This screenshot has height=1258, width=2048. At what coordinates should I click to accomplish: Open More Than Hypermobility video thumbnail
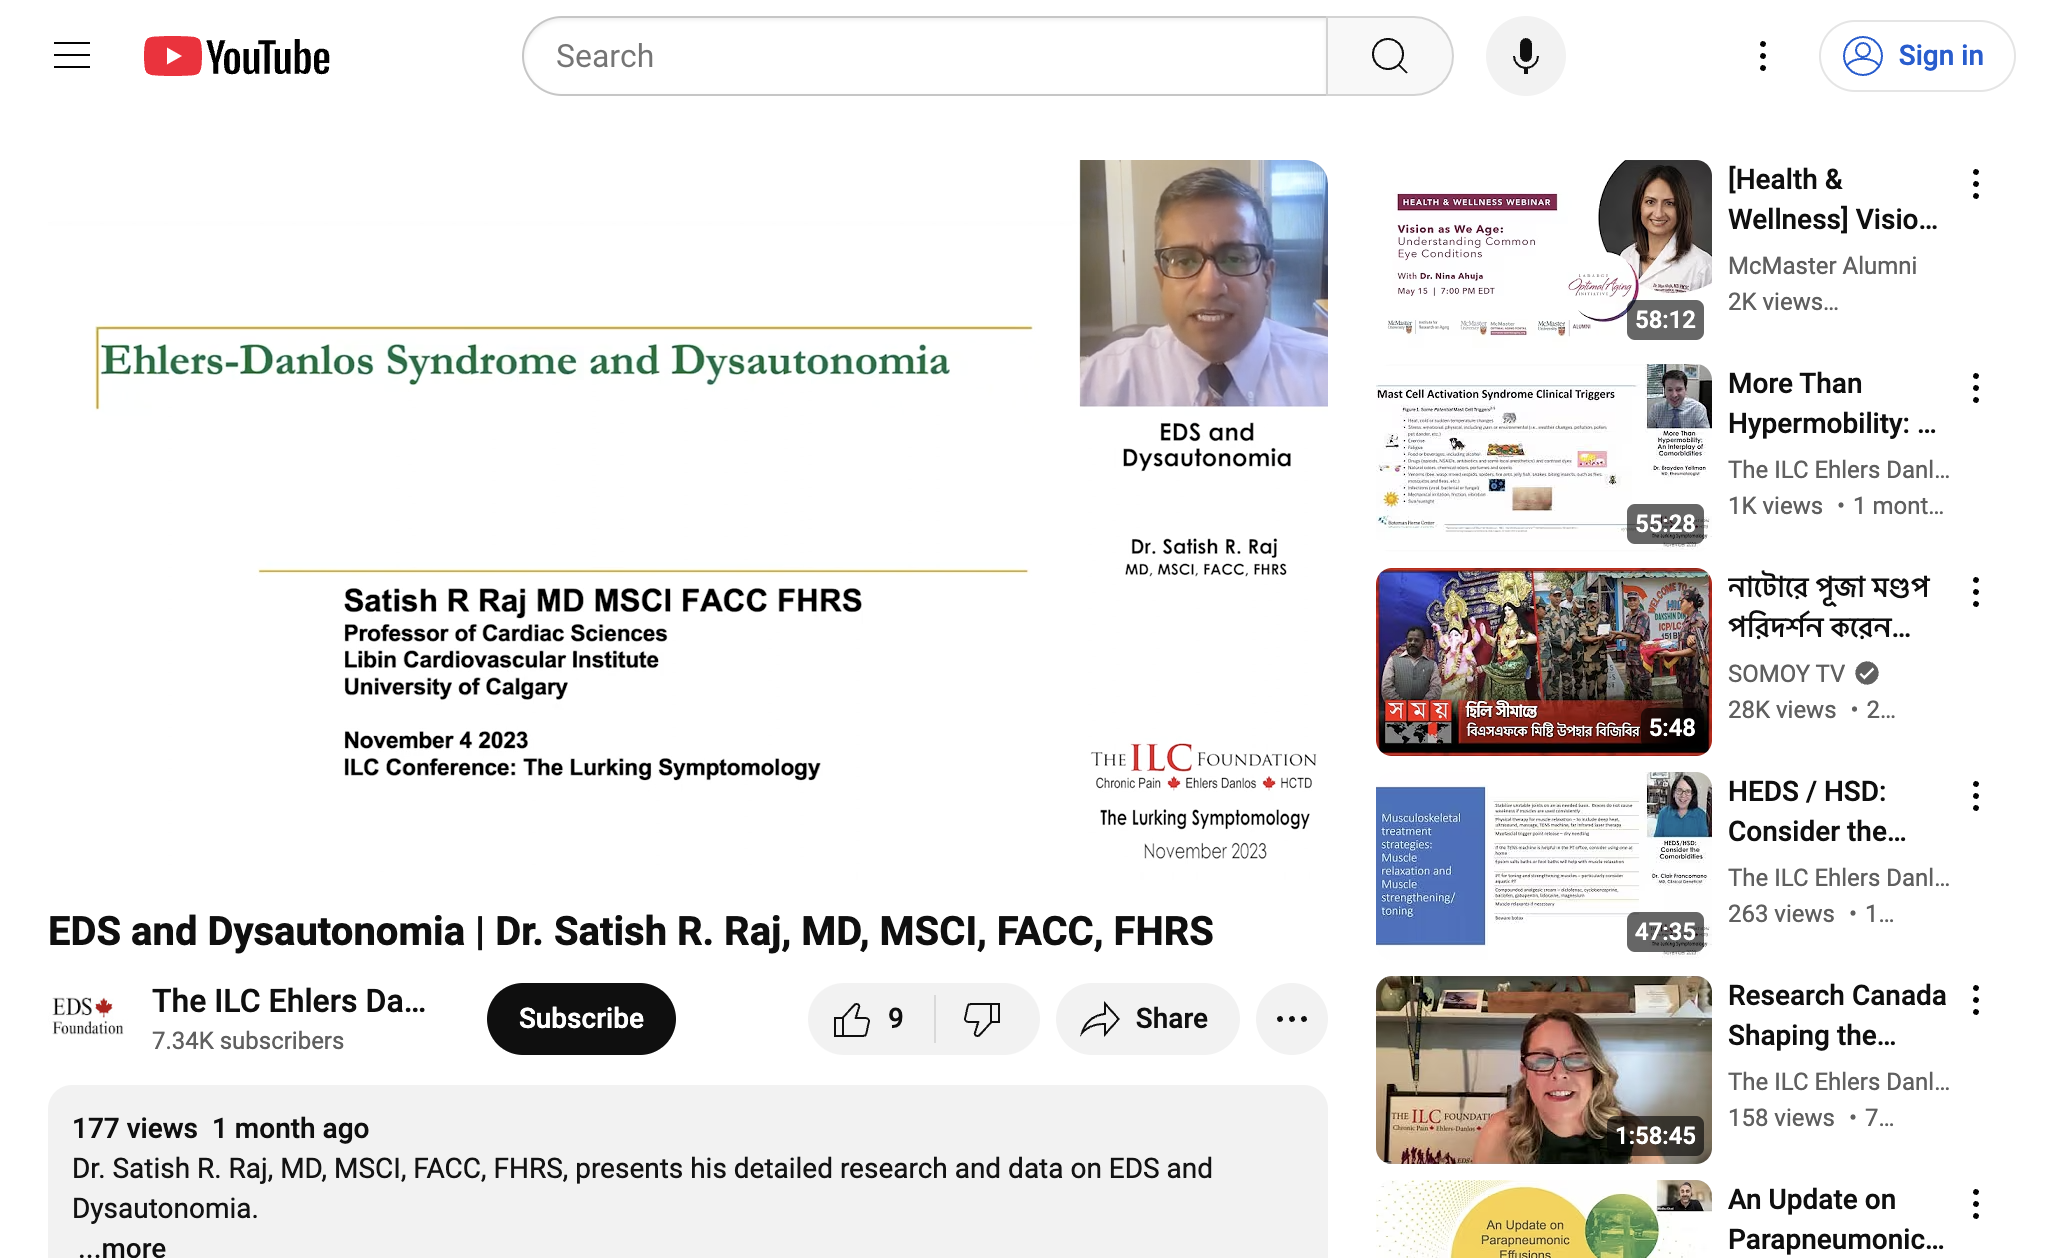tap(1543, 457)
